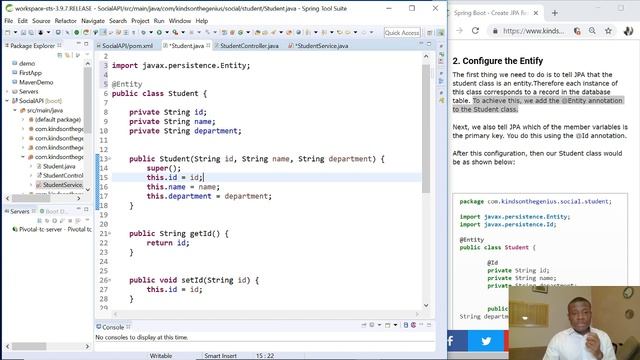Click the Twitter share button in browser
Screen dimensions: 640x360
(486, 341)
